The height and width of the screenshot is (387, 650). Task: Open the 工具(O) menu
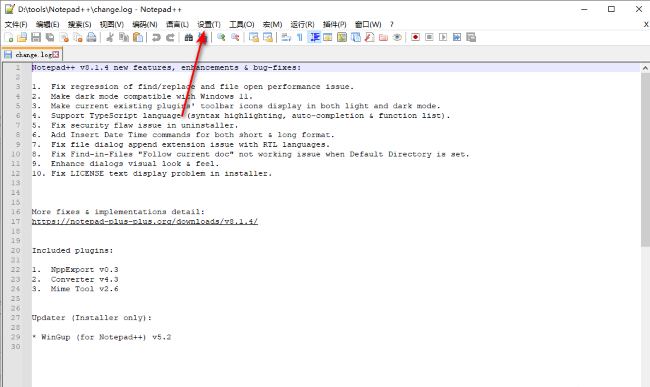coord(242,24)
